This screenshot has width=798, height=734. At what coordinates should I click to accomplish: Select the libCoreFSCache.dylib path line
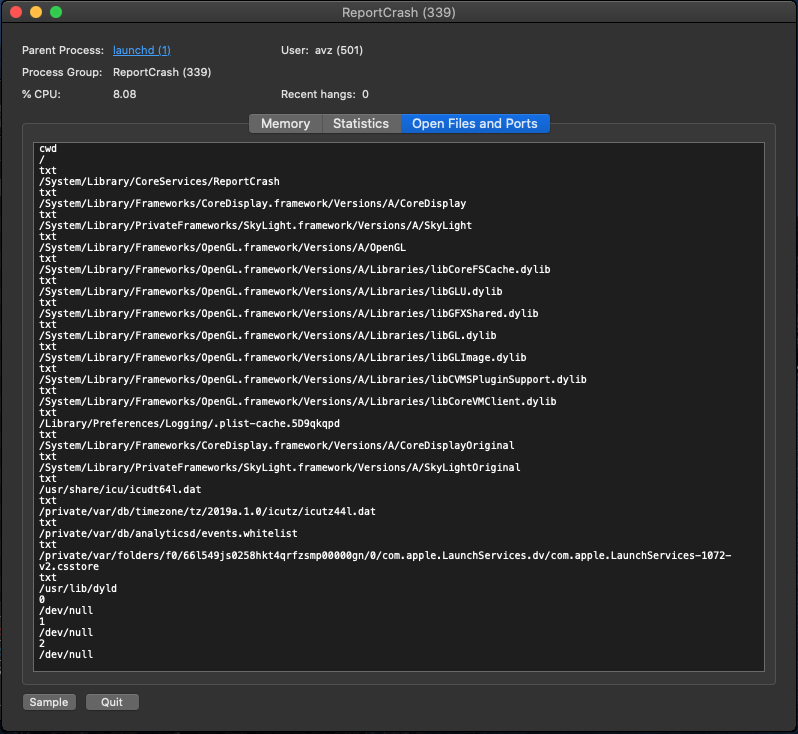[x=295, y=269]
